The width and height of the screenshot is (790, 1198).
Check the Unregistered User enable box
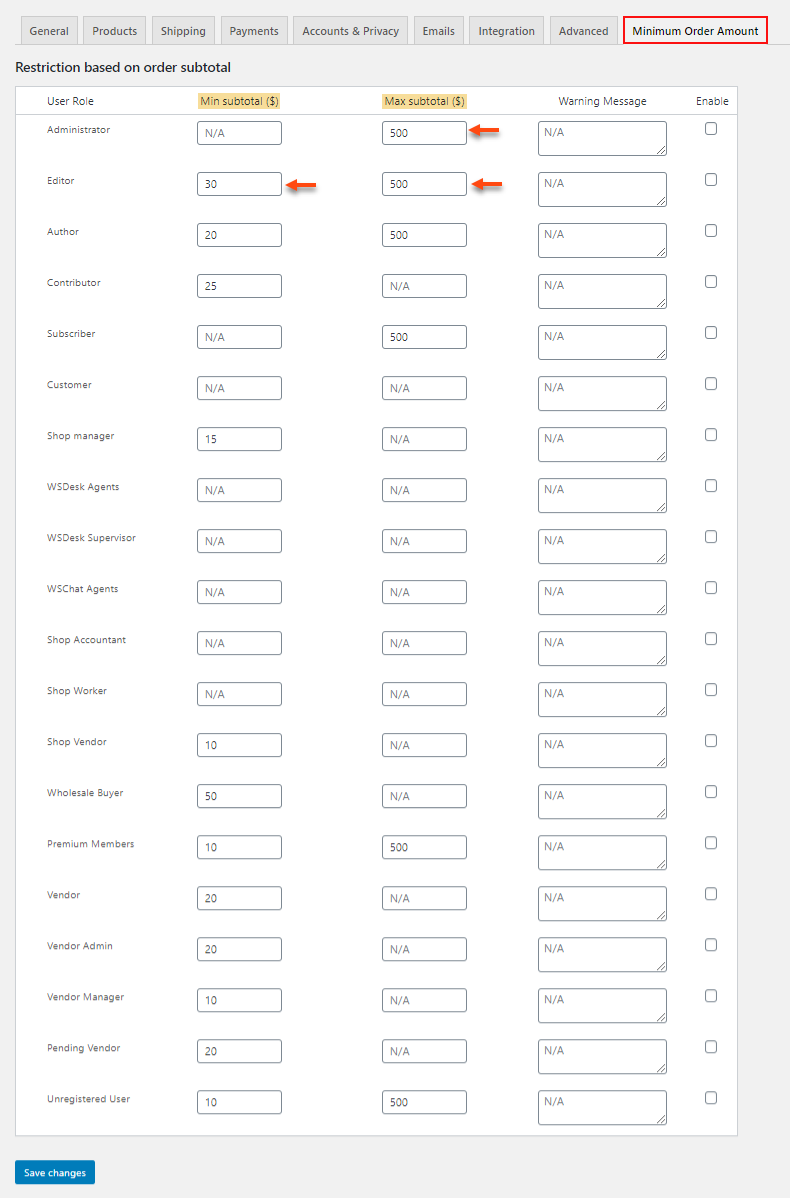click(711, 1098)
